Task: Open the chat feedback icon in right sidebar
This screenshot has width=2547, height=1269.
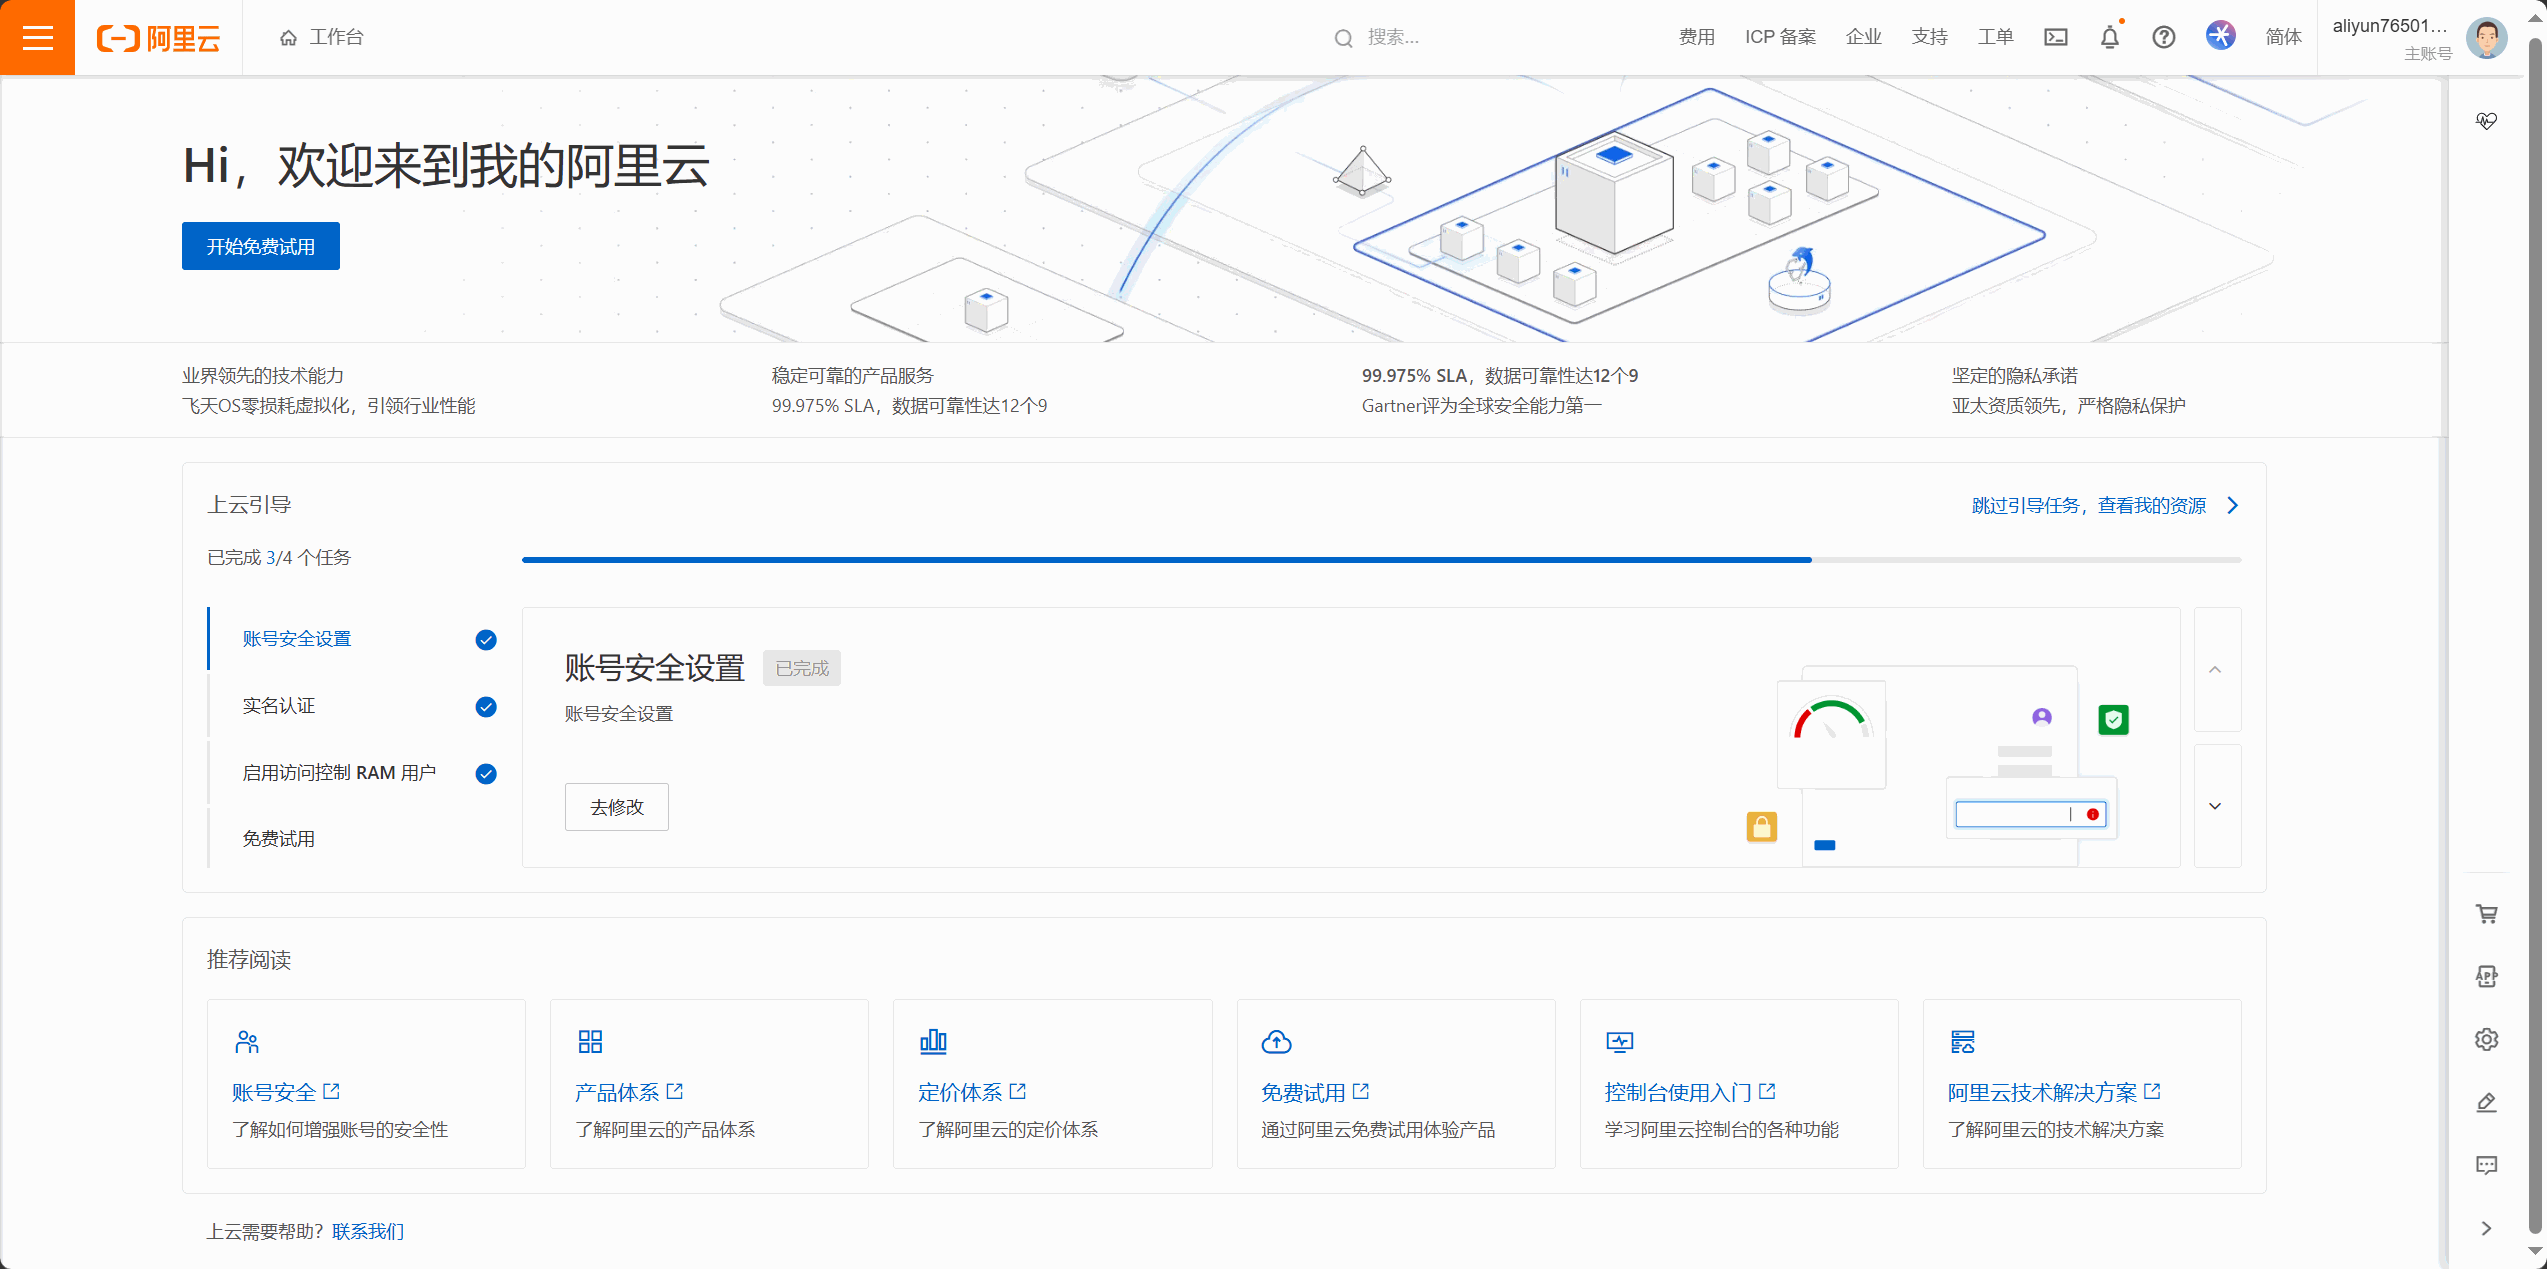Action: pyautogui.click(x=2487, y=1165)
